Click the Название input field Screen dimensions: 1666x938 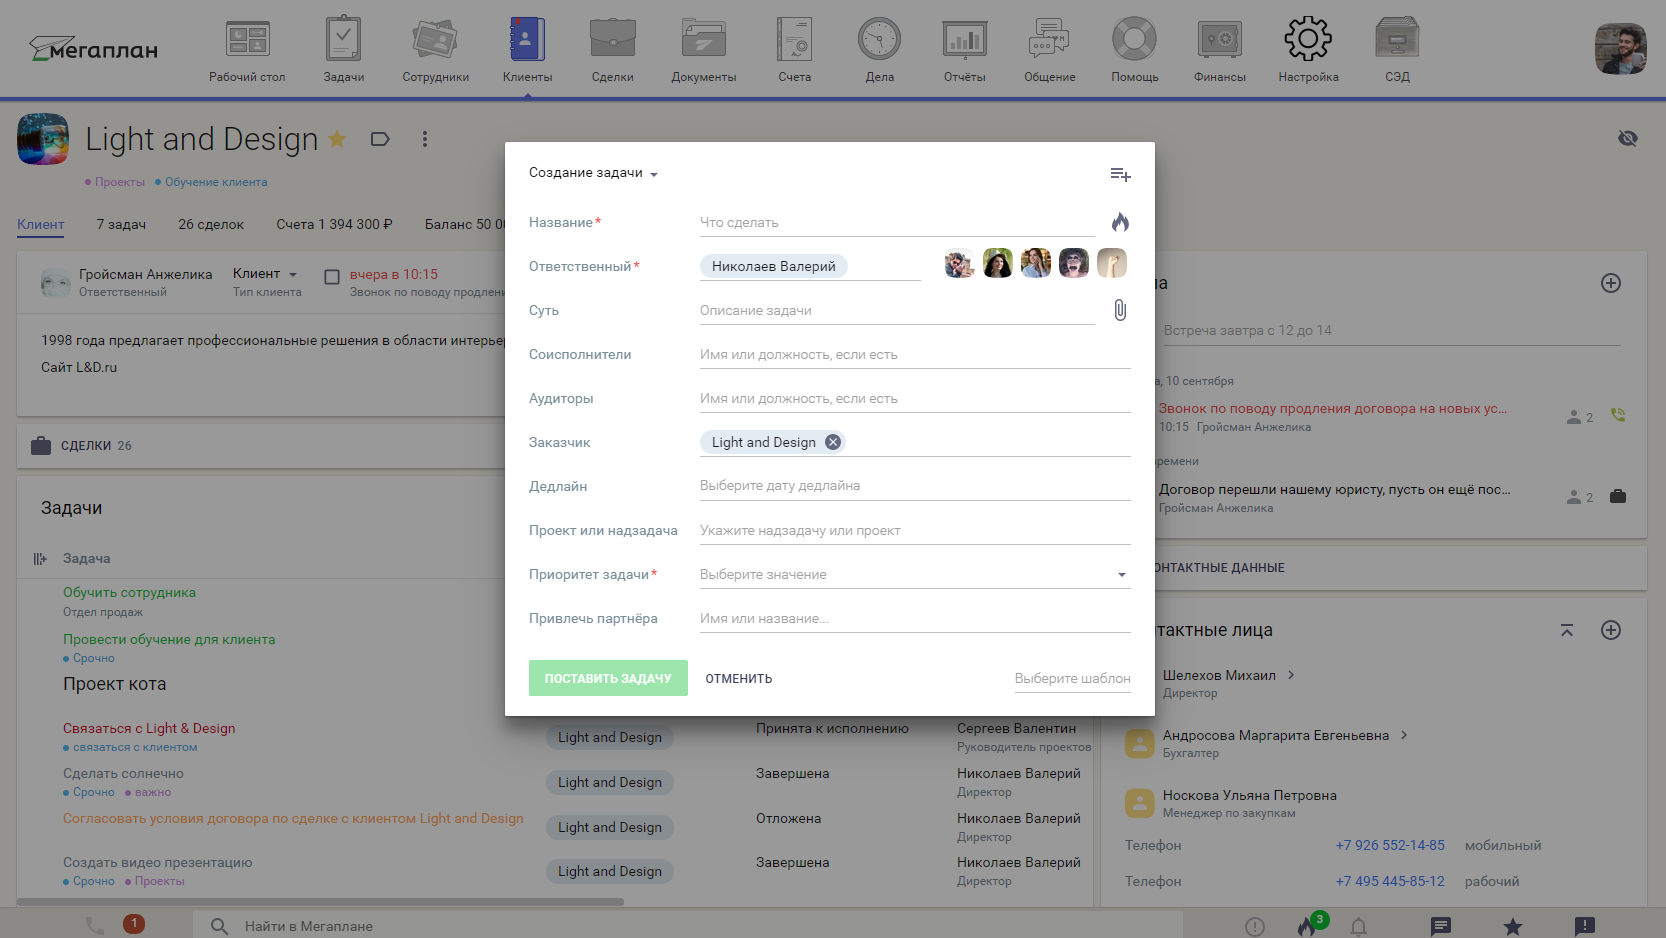coord(897,222)
